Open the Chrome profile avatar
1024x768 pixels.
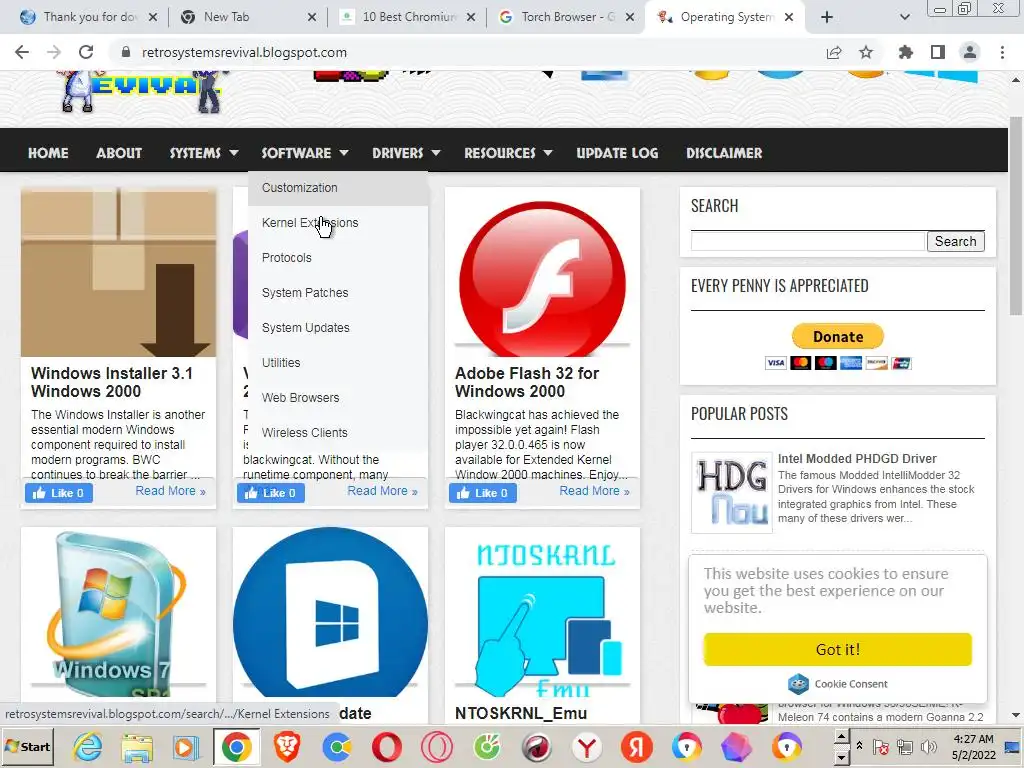tap(970, 52)
